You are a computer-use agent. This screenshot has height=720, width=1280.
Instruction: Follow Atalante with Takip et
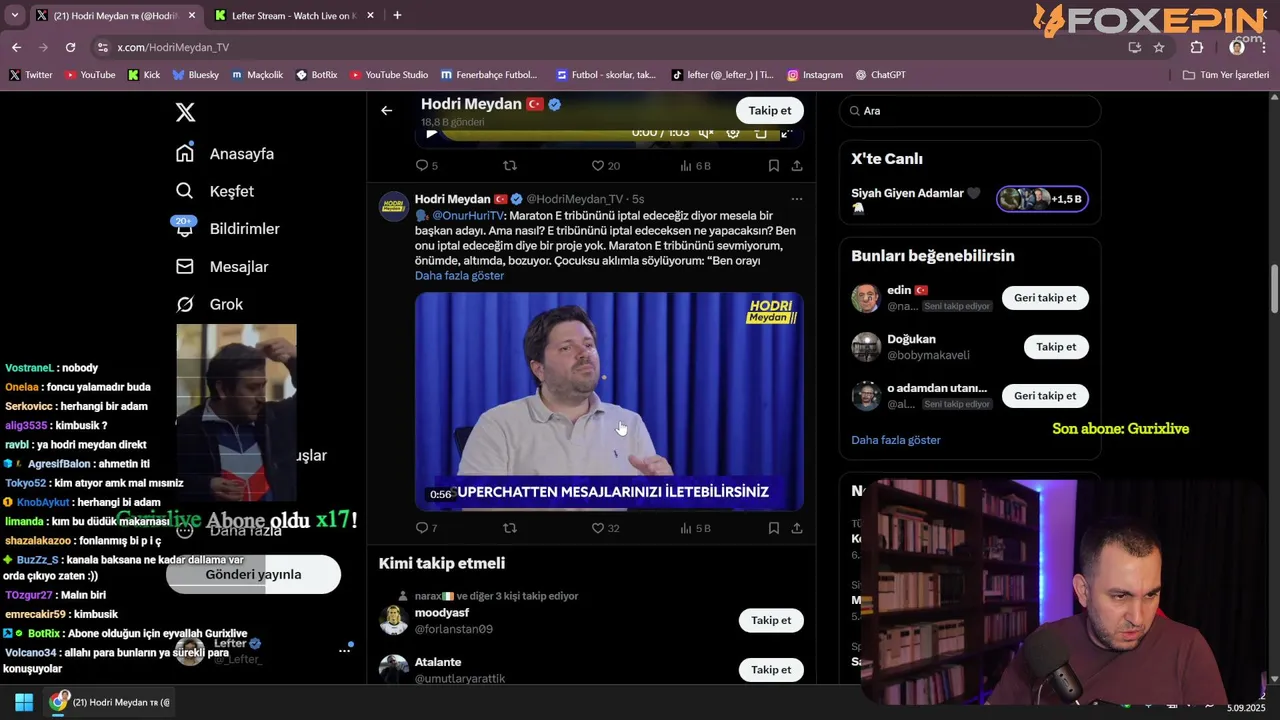click(771, 670)
